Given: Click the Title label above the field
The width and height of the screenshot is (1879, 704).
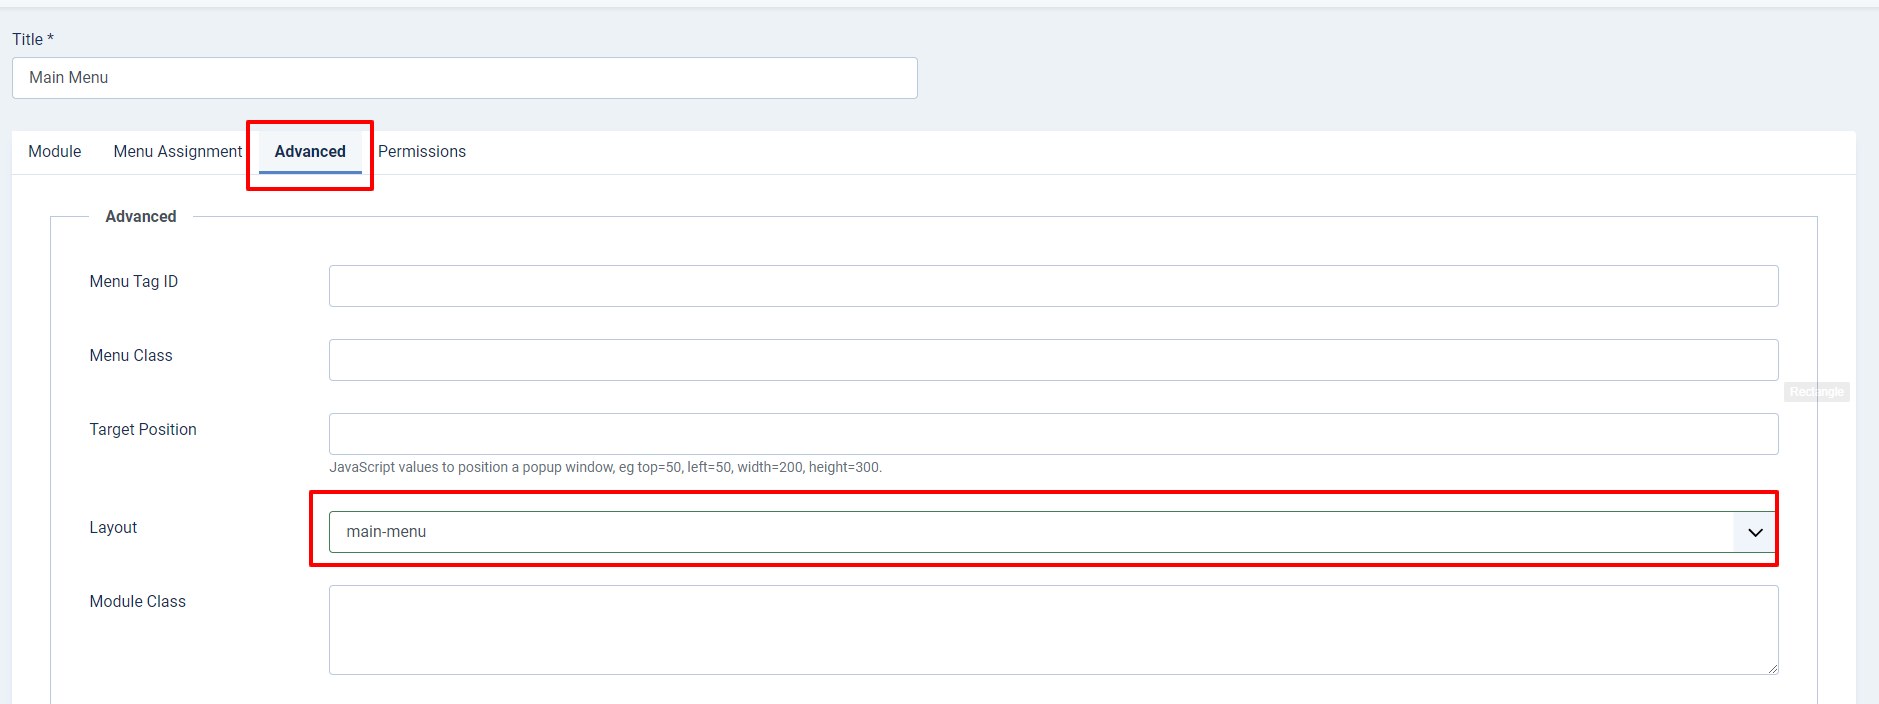Looking at the screenshot, I should (x=28, y=40).
